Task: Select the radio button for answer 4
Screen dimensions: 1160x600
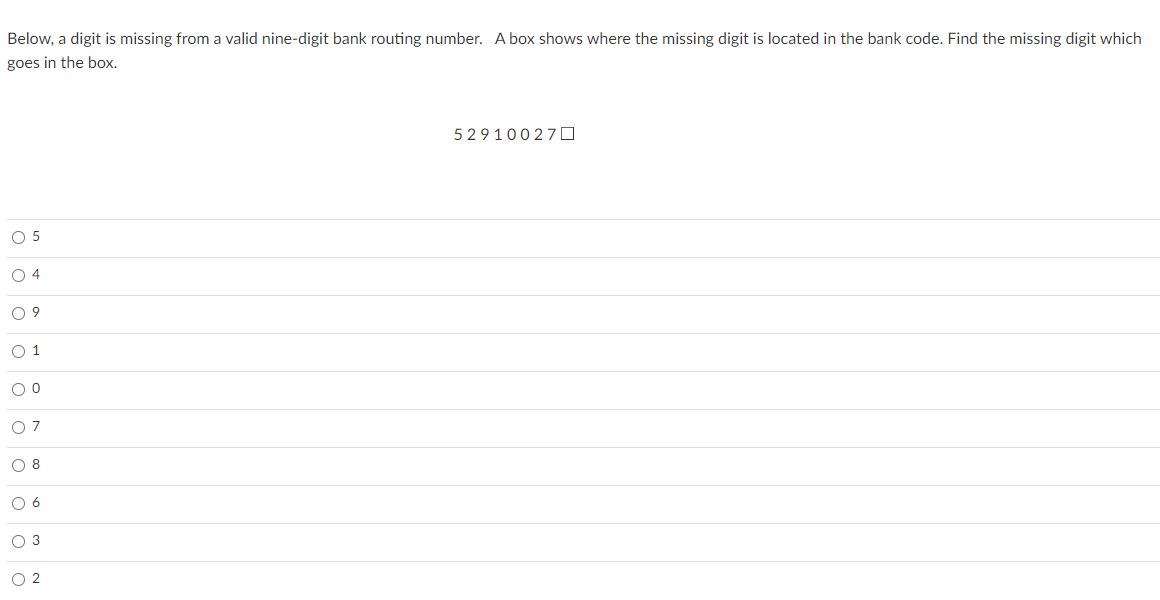Action: pos(19,274)
